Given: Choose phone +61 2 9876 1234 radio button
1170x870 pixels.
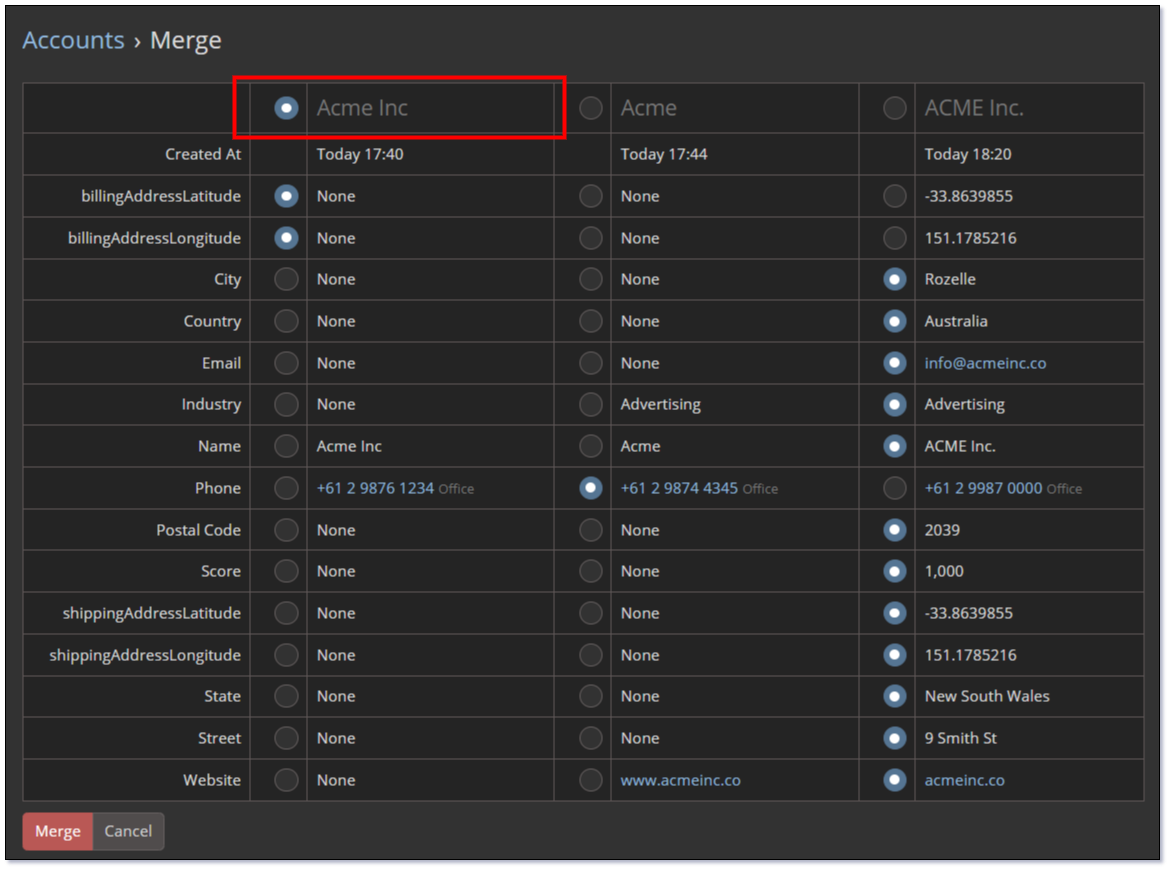Looking at the screenshot, I should (286, 488).
